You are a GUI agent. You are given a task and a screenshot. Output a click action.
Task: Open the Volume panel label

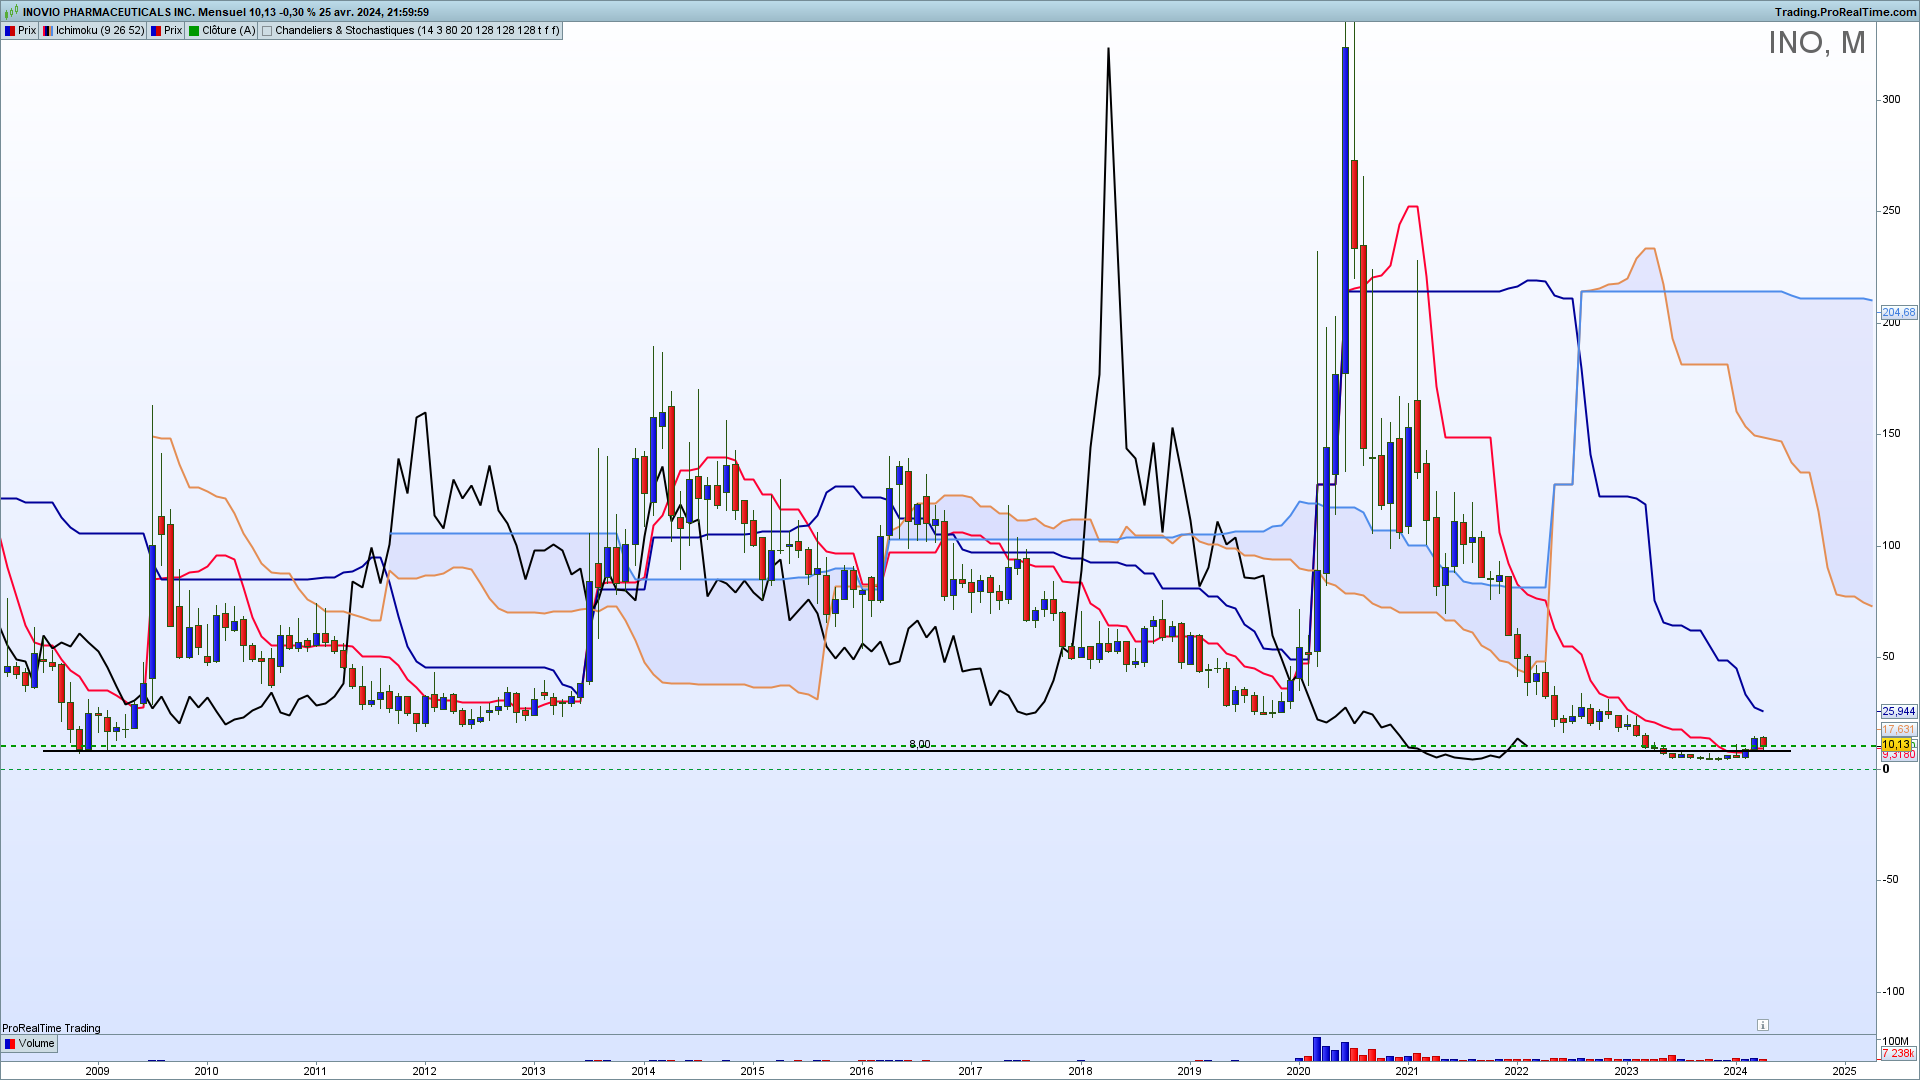click(30, 1044)
